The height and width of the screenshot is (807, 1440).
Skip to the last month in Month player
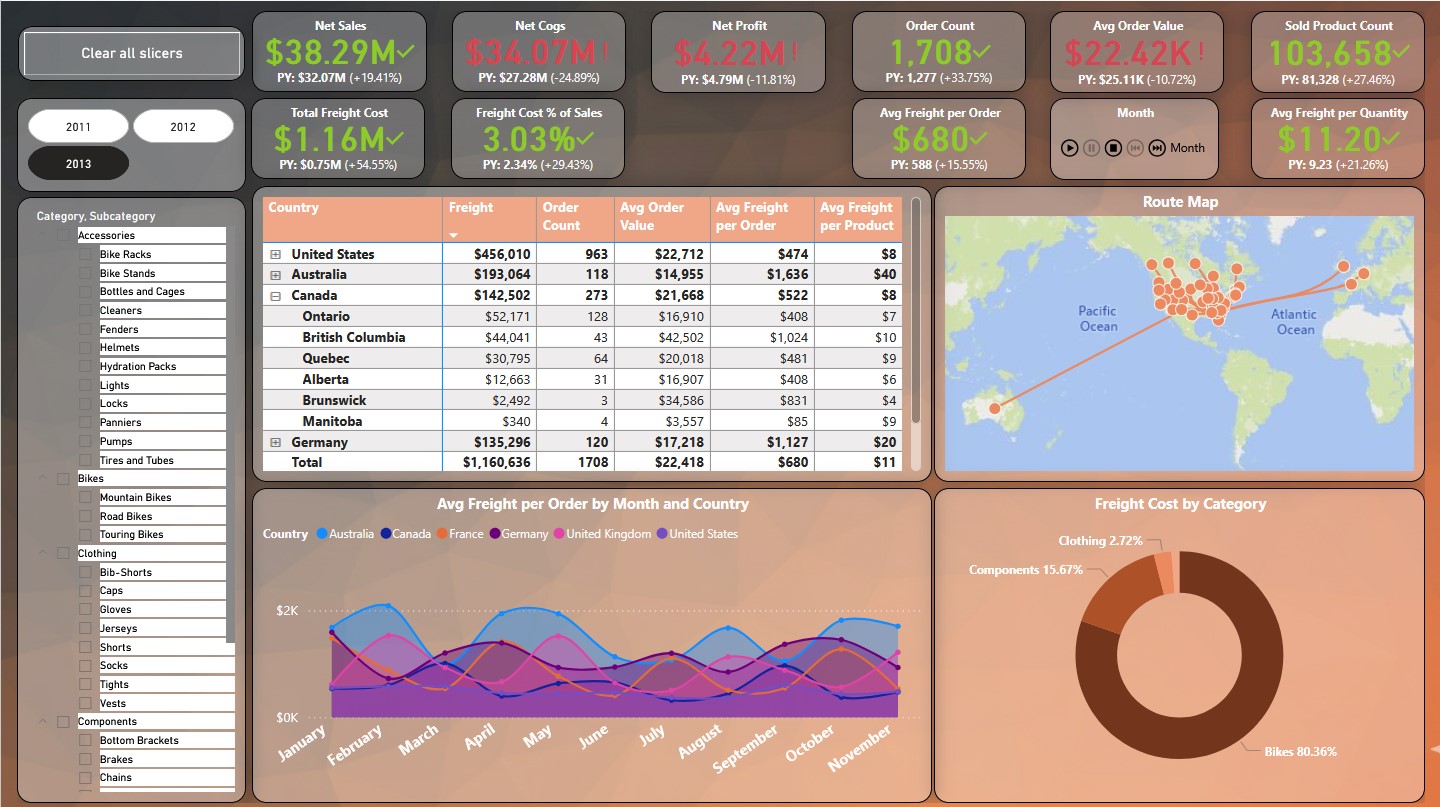(1157, 148)
